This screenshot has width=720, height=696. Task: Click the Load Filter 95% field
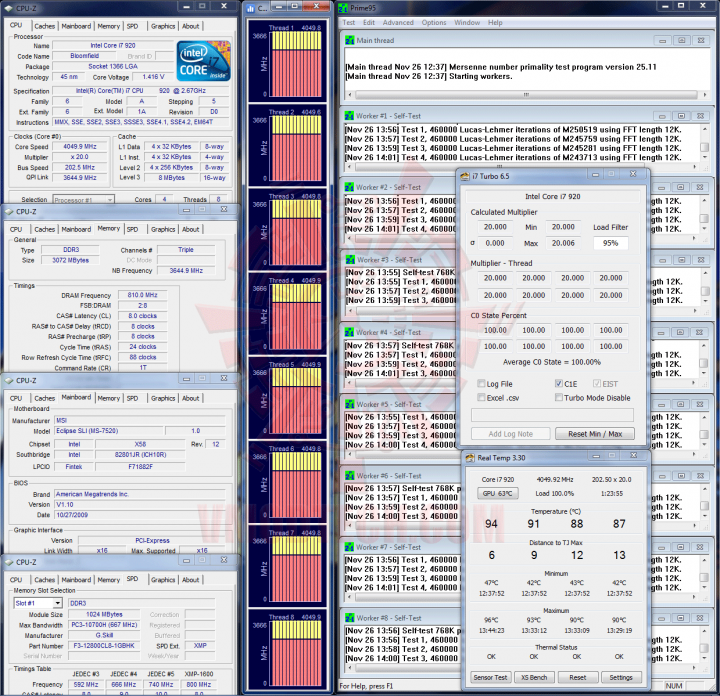coord(610,243)
